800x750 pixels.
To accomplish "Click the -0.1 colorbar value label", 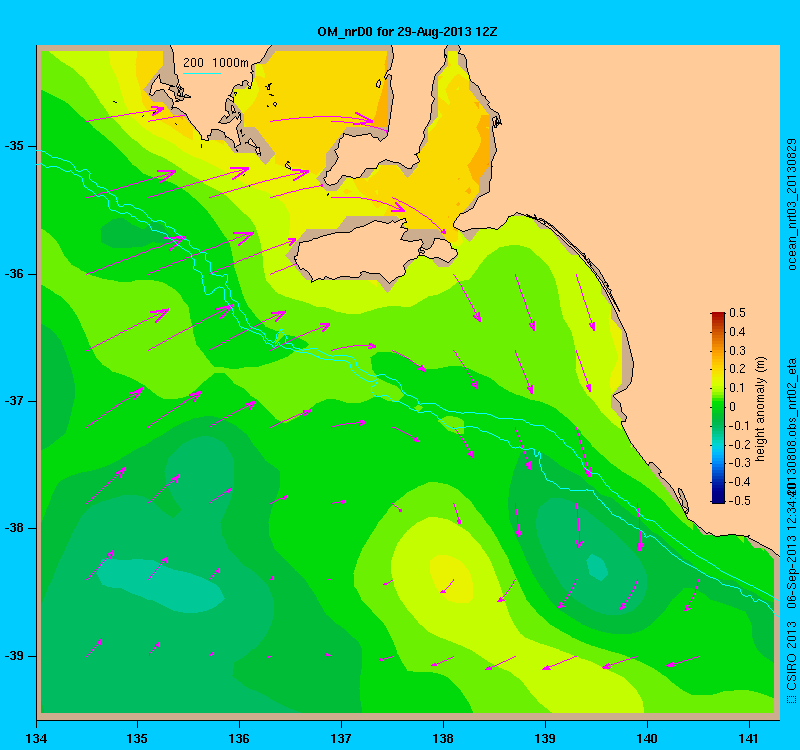I will pos(738,426).
